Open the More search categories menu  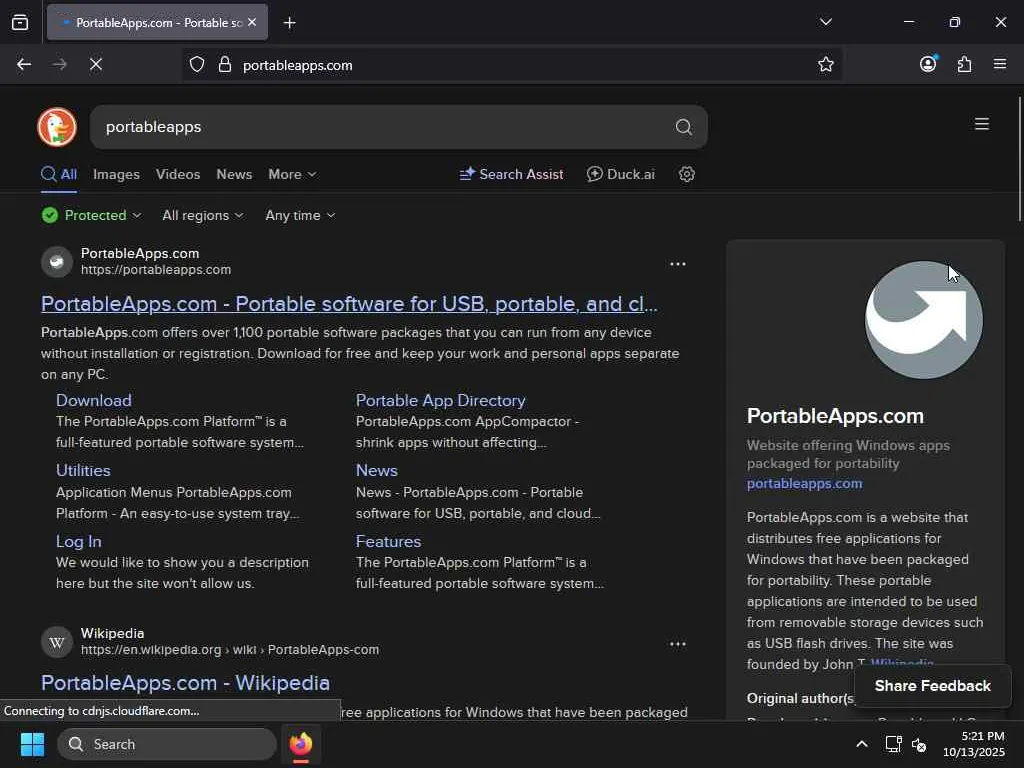tap(292, 174)
